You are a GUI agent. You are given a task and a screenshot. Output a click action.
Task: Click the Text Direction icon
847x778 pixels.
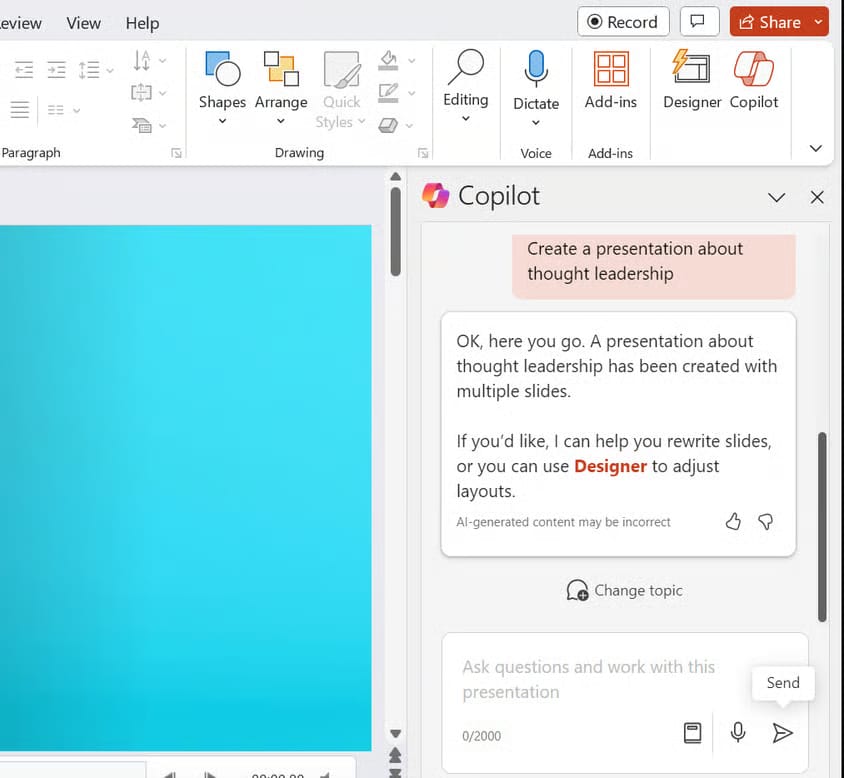(x=142, y=60)
